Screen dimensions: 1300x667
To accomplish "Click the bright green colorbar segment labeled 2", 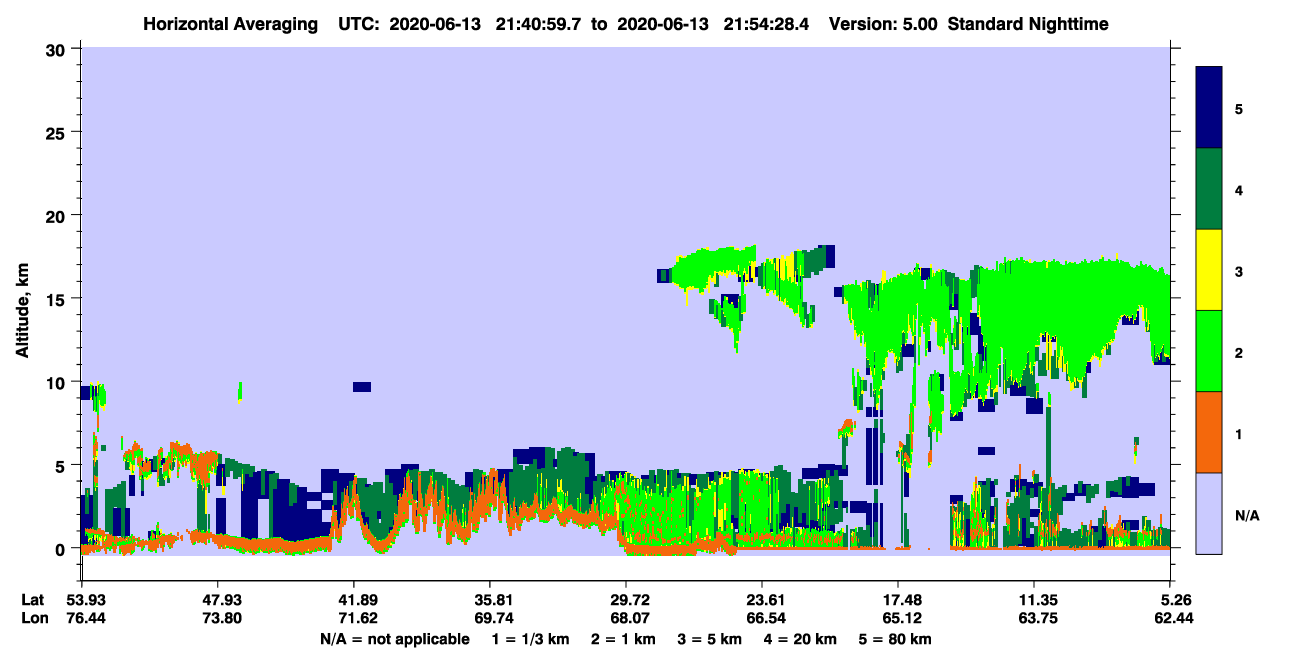I will (1209, 351).
